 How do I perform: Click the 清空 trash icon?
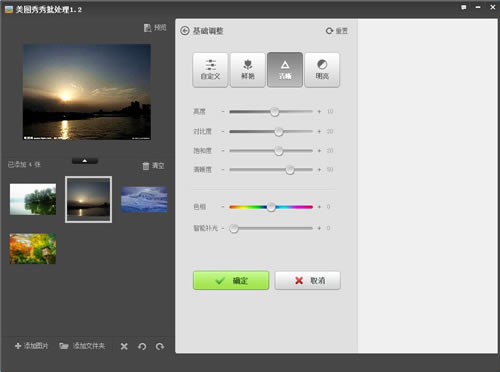(x=146, y=166)
